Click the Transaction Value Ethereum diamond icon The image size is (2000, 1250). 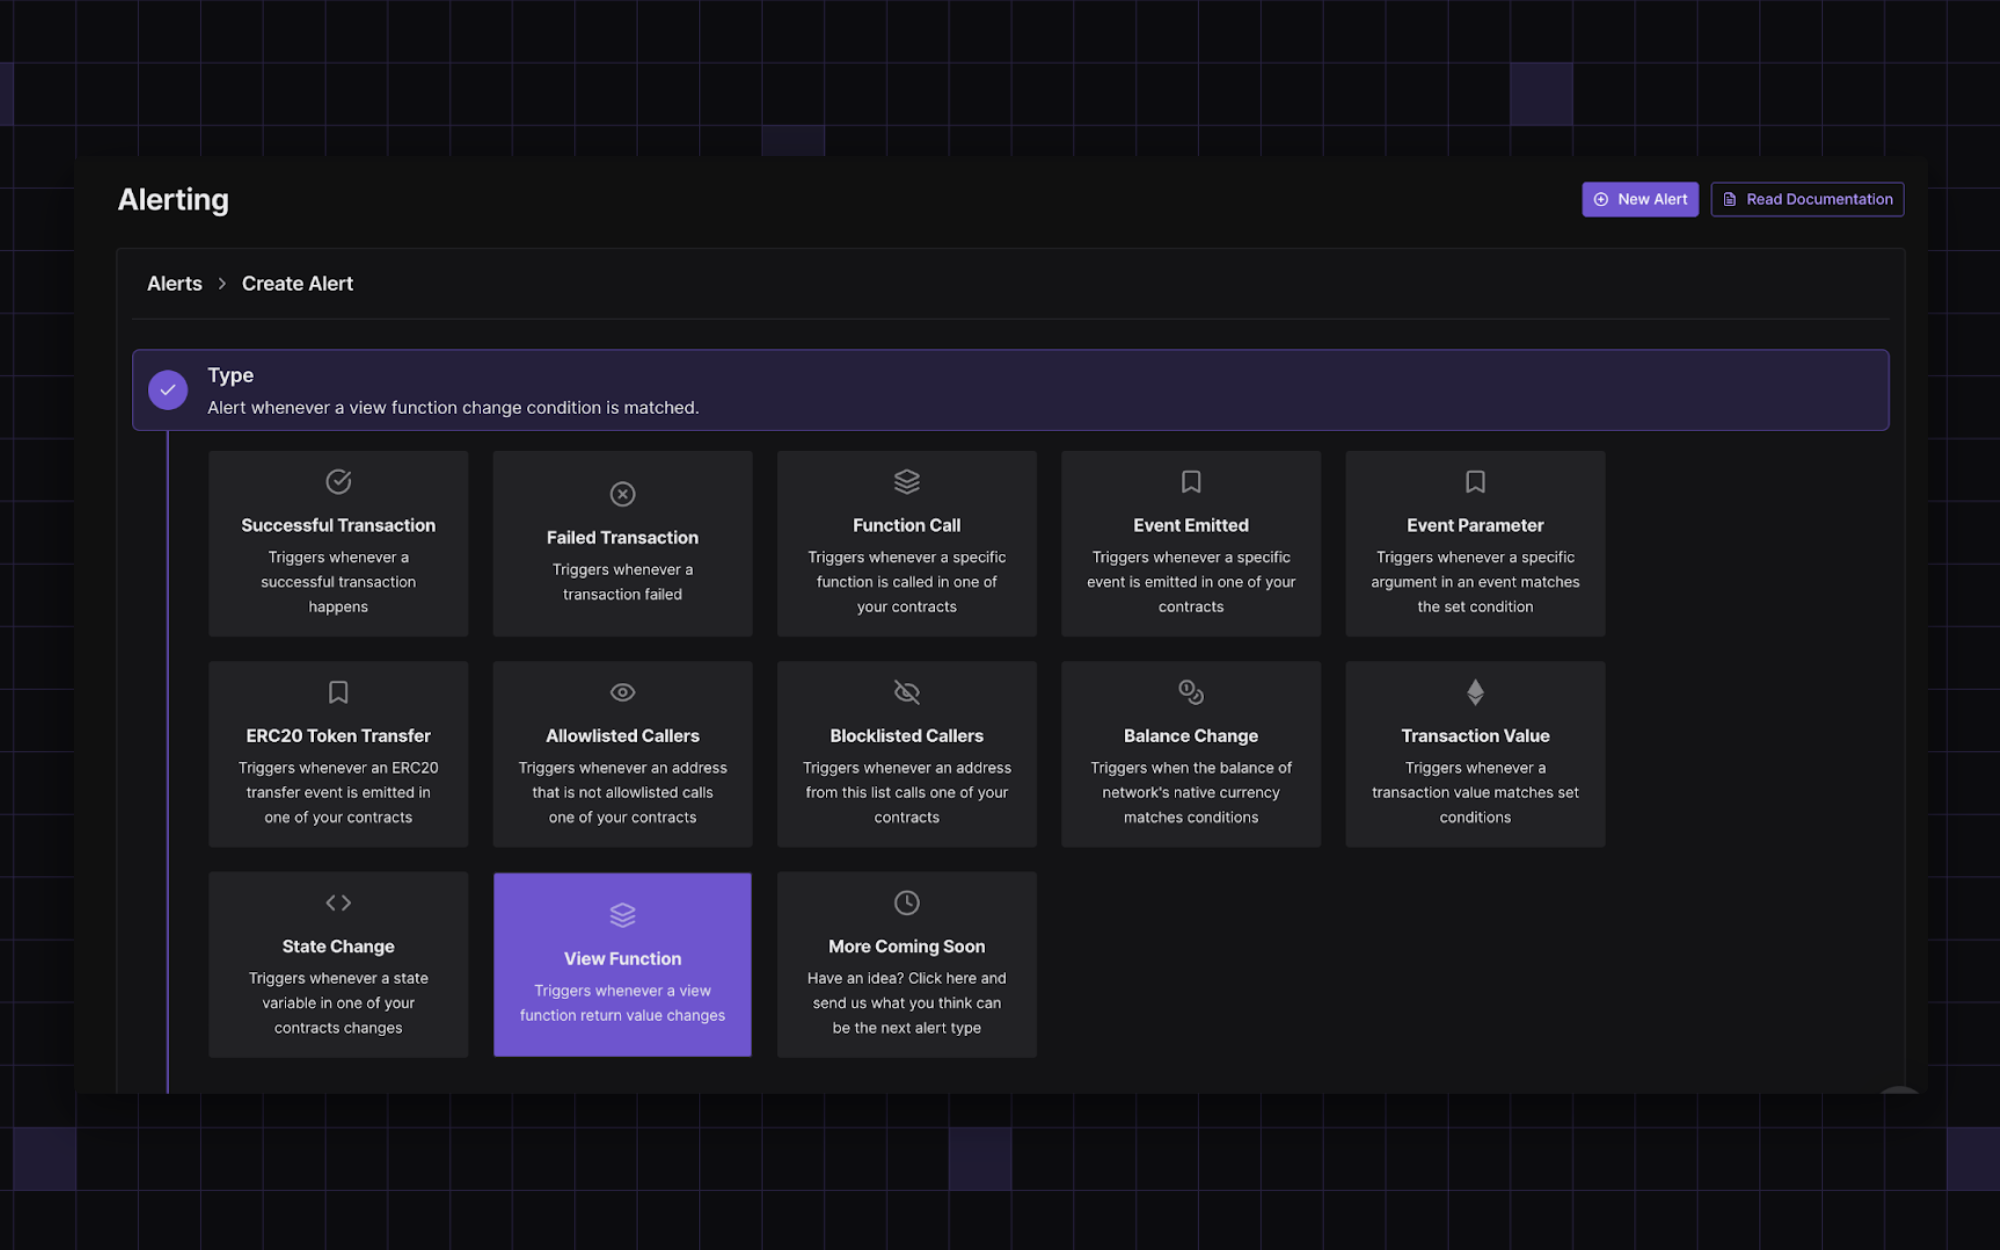1474,692
